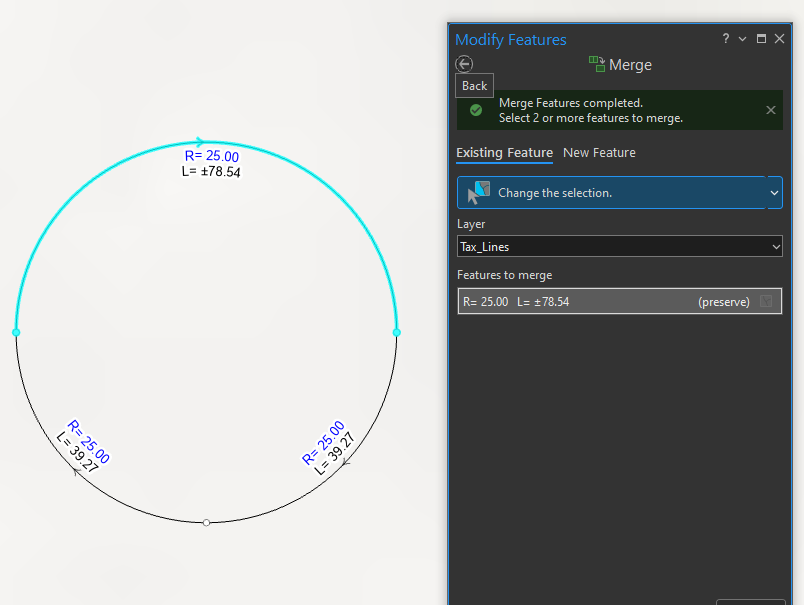The height and width of the screenshot is (605, 804).
Task: Click the direction arrow on lower-left arc
Action: (x=76, y=472)
